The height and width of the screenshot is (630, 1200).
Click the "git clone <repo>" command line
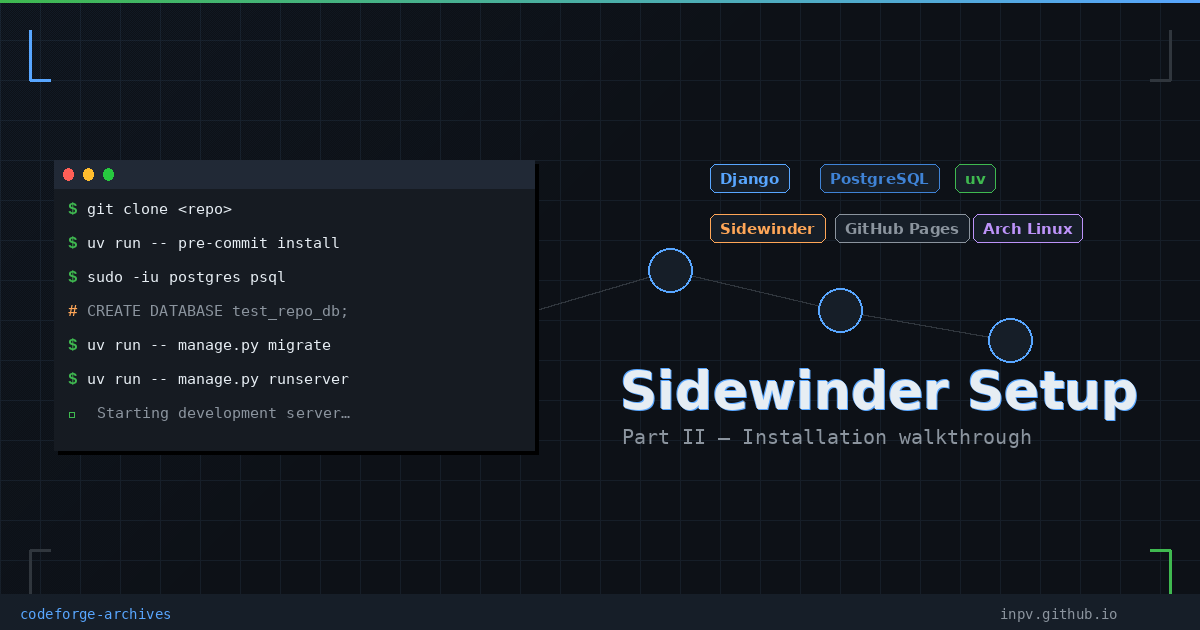[x=150, y=209]
